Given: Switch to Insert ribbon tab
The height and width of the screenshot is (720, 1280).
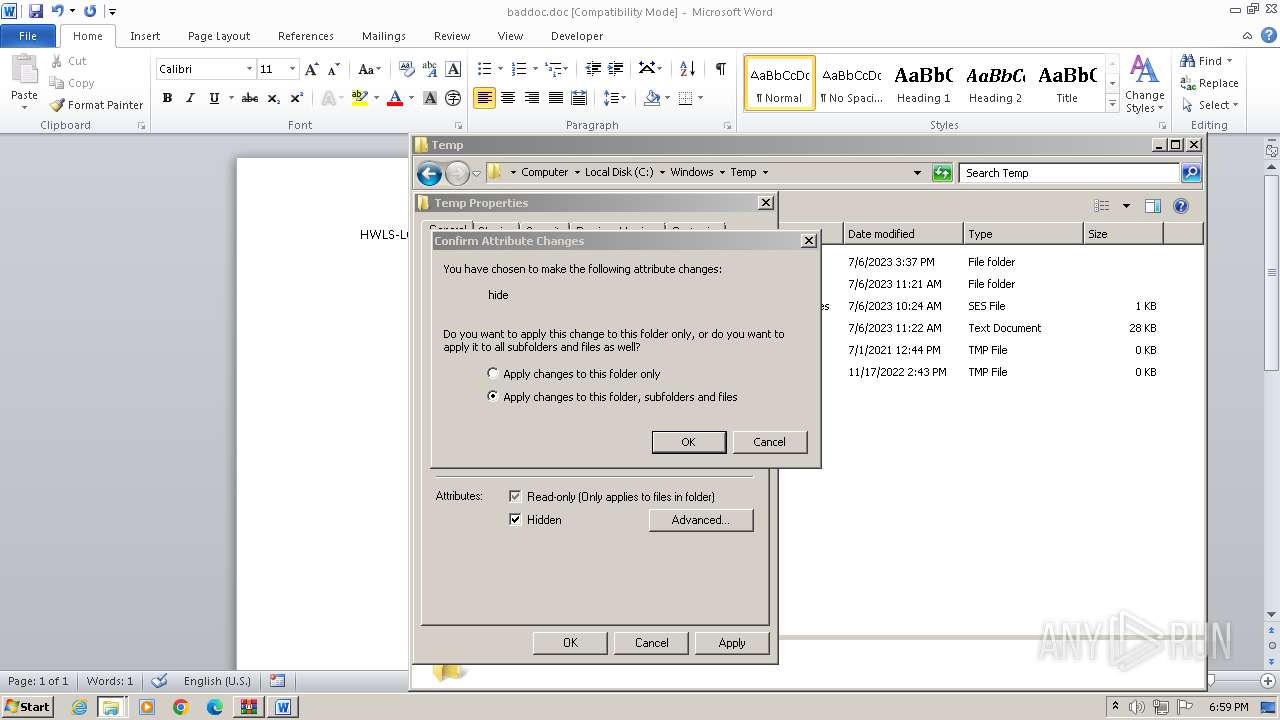Looking at the screenshot, I should click(x=145, y=36).
